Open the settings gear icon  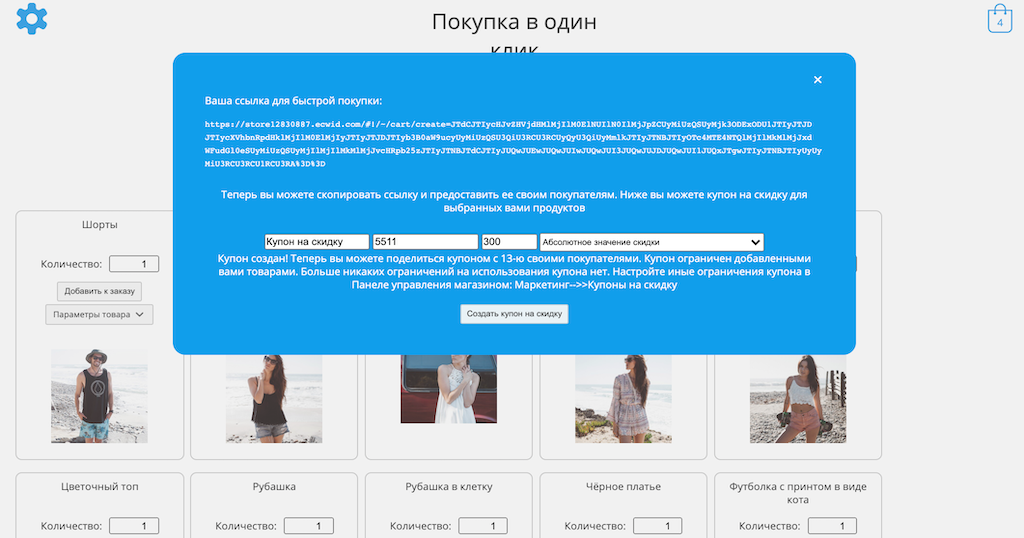pos(32,18)
